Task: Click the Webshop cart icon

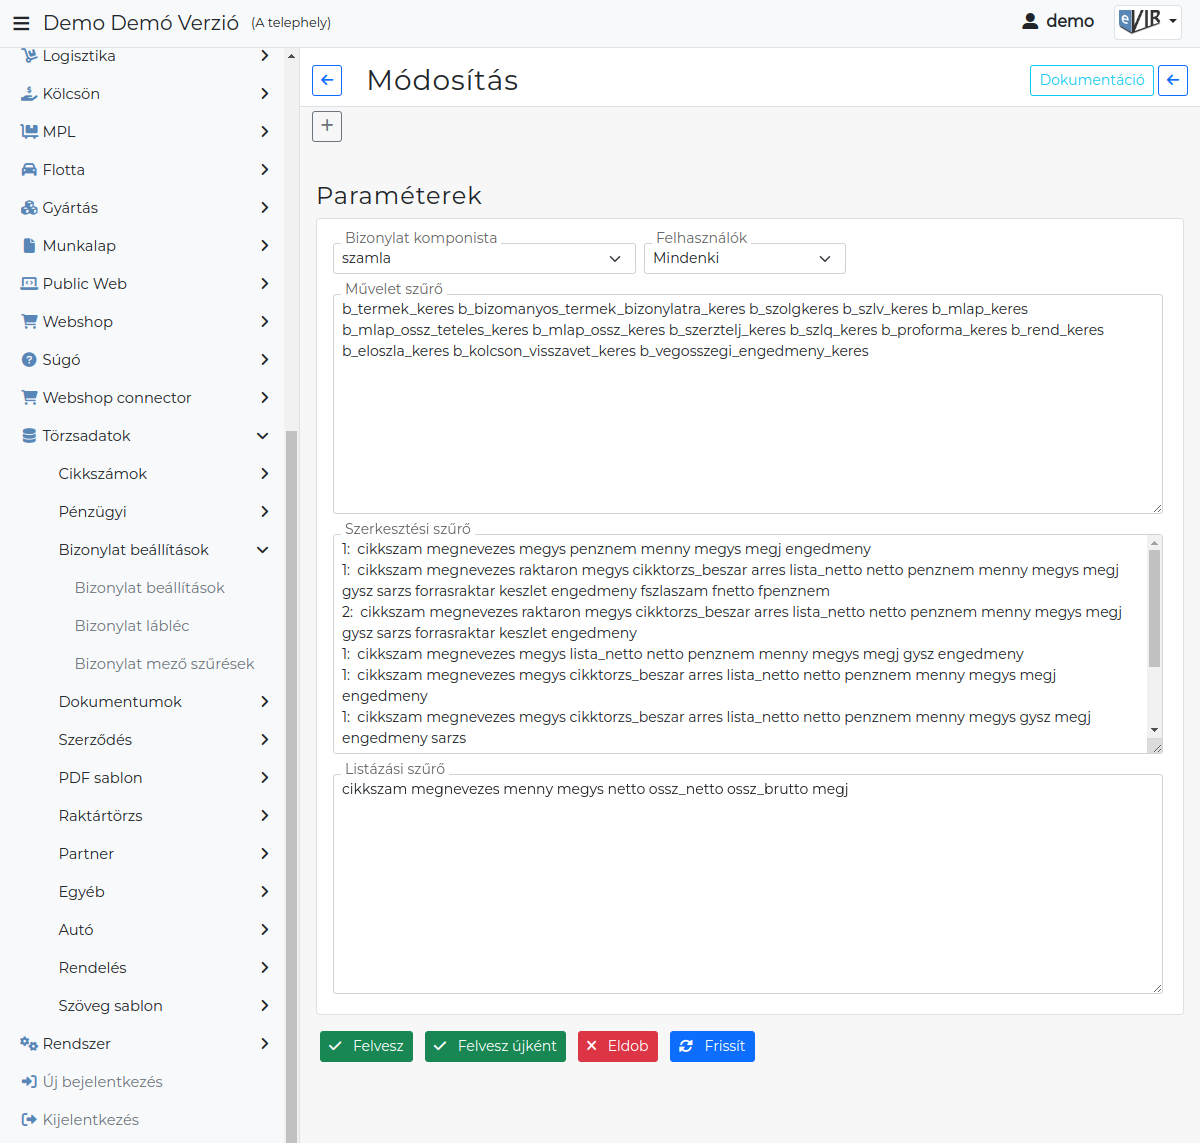Action: 29,322
